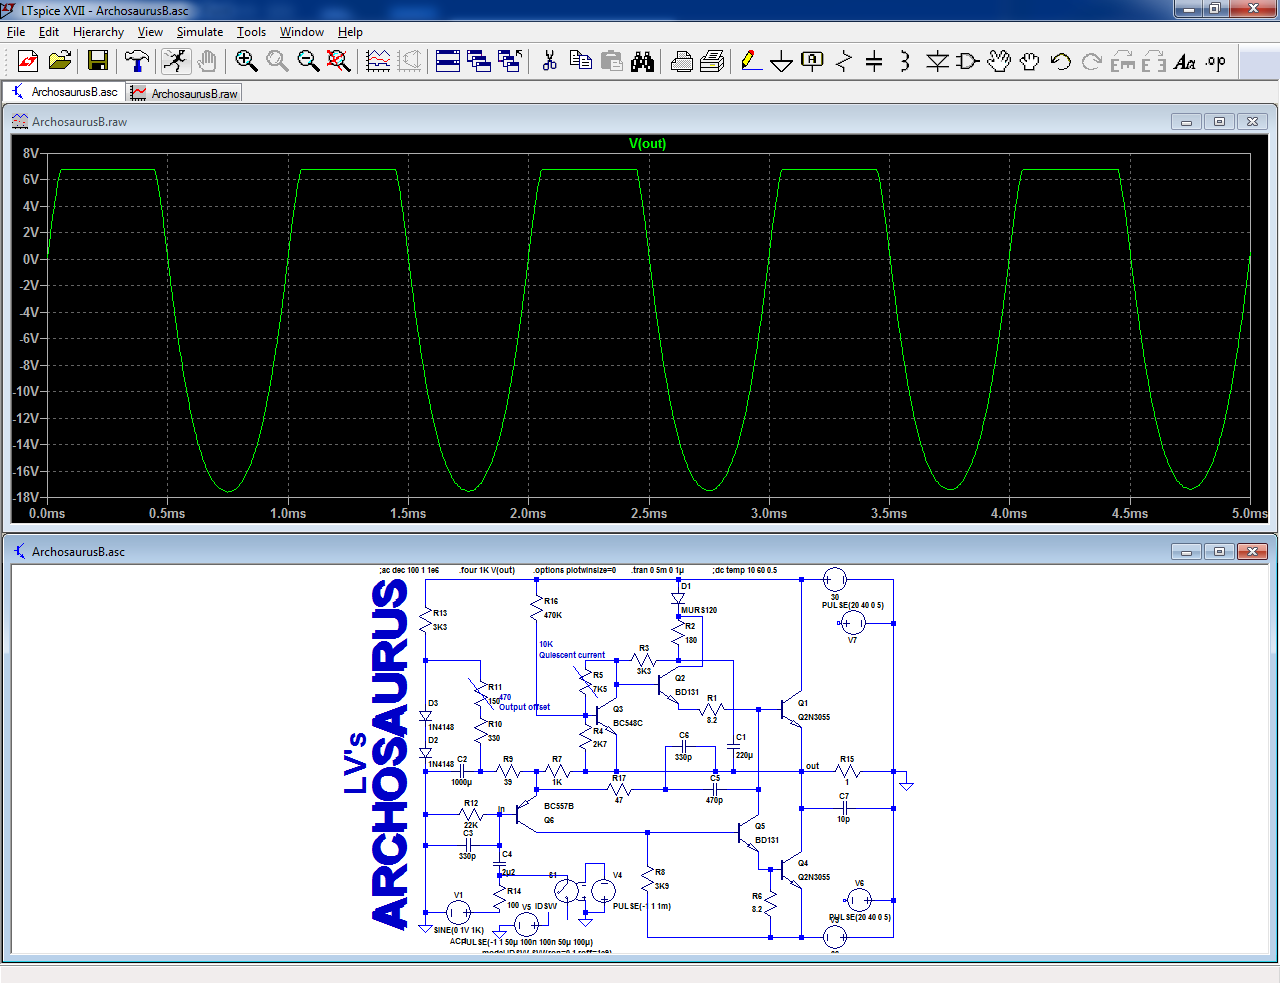This screenshot has width=1280, height=984.
Task: Open the component gate symbol picker
Action: 968,61
